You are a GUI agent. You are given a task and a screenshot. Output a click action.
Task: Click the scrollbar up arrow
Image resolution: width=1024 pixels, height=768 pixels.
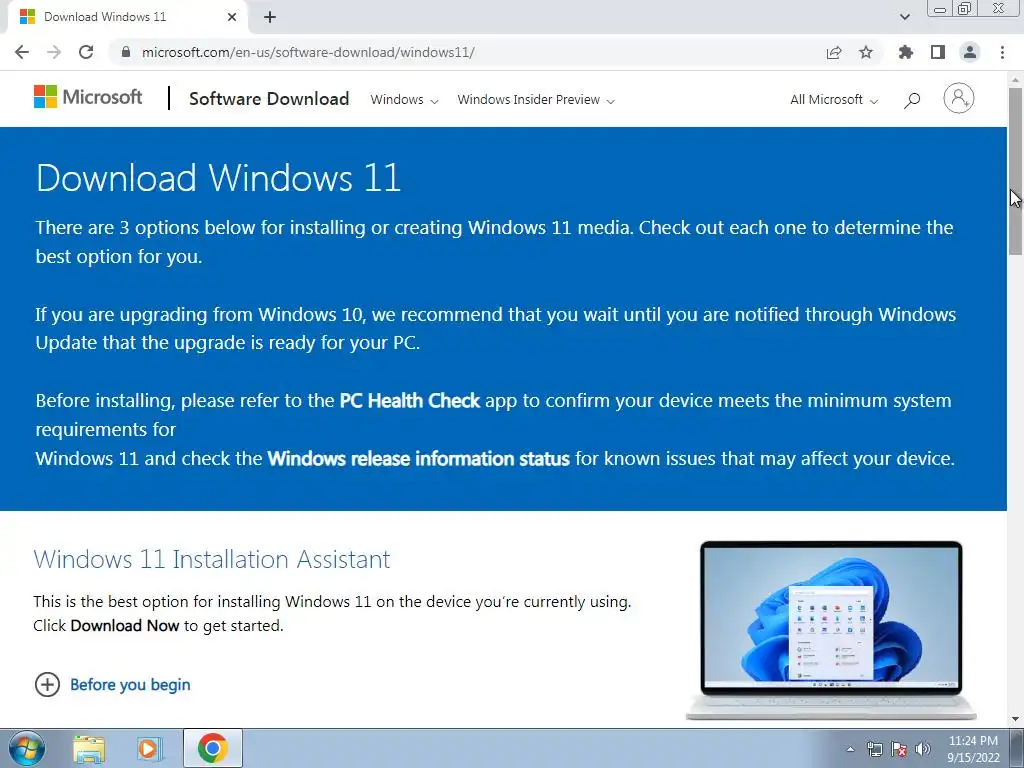1016,80
